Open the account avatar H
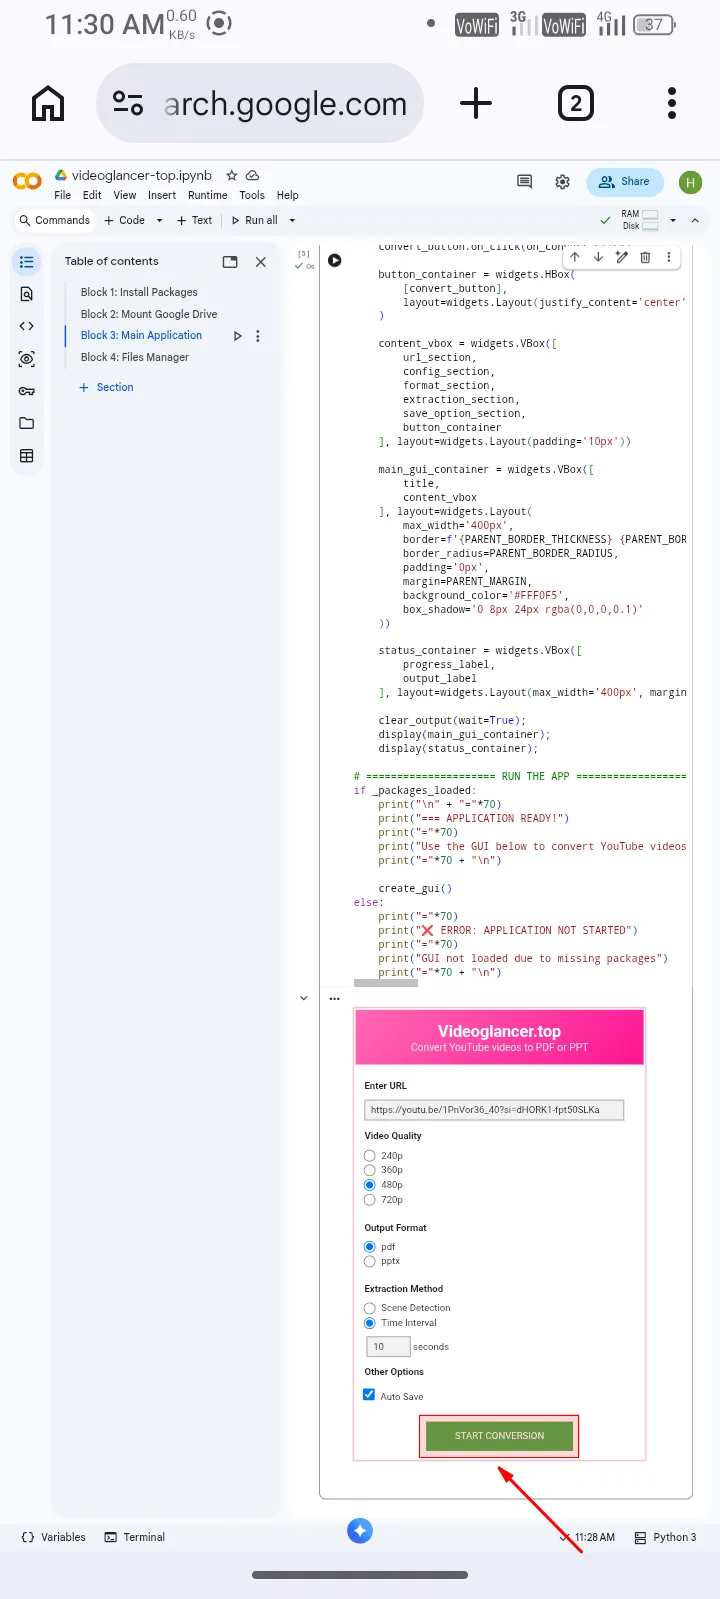This screenshot has height=1599, width=720. pyautogui.click(x=690, y=182)
